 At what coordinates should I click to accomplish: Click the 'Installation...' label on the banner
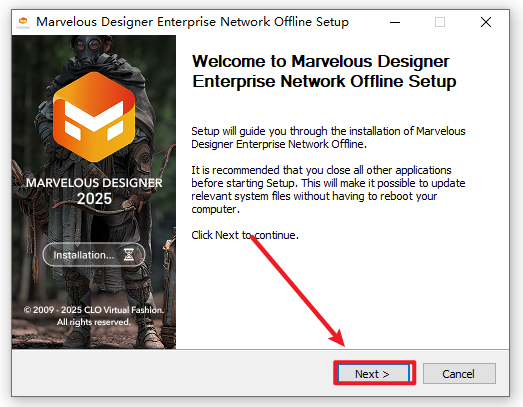pyautogui.click(x=84, y=255)
